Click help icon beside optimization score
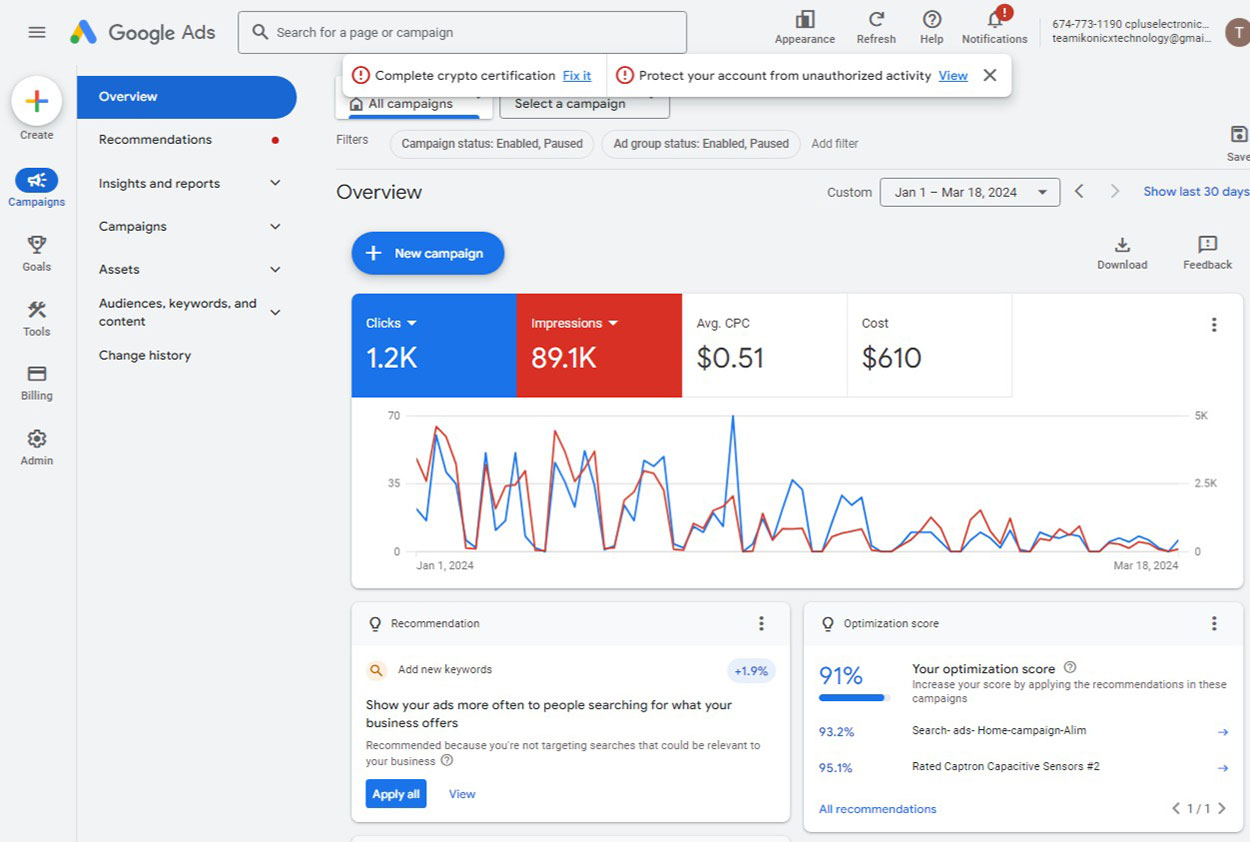This screenshot has width=1250, height=842. (x=1070, y=668)
